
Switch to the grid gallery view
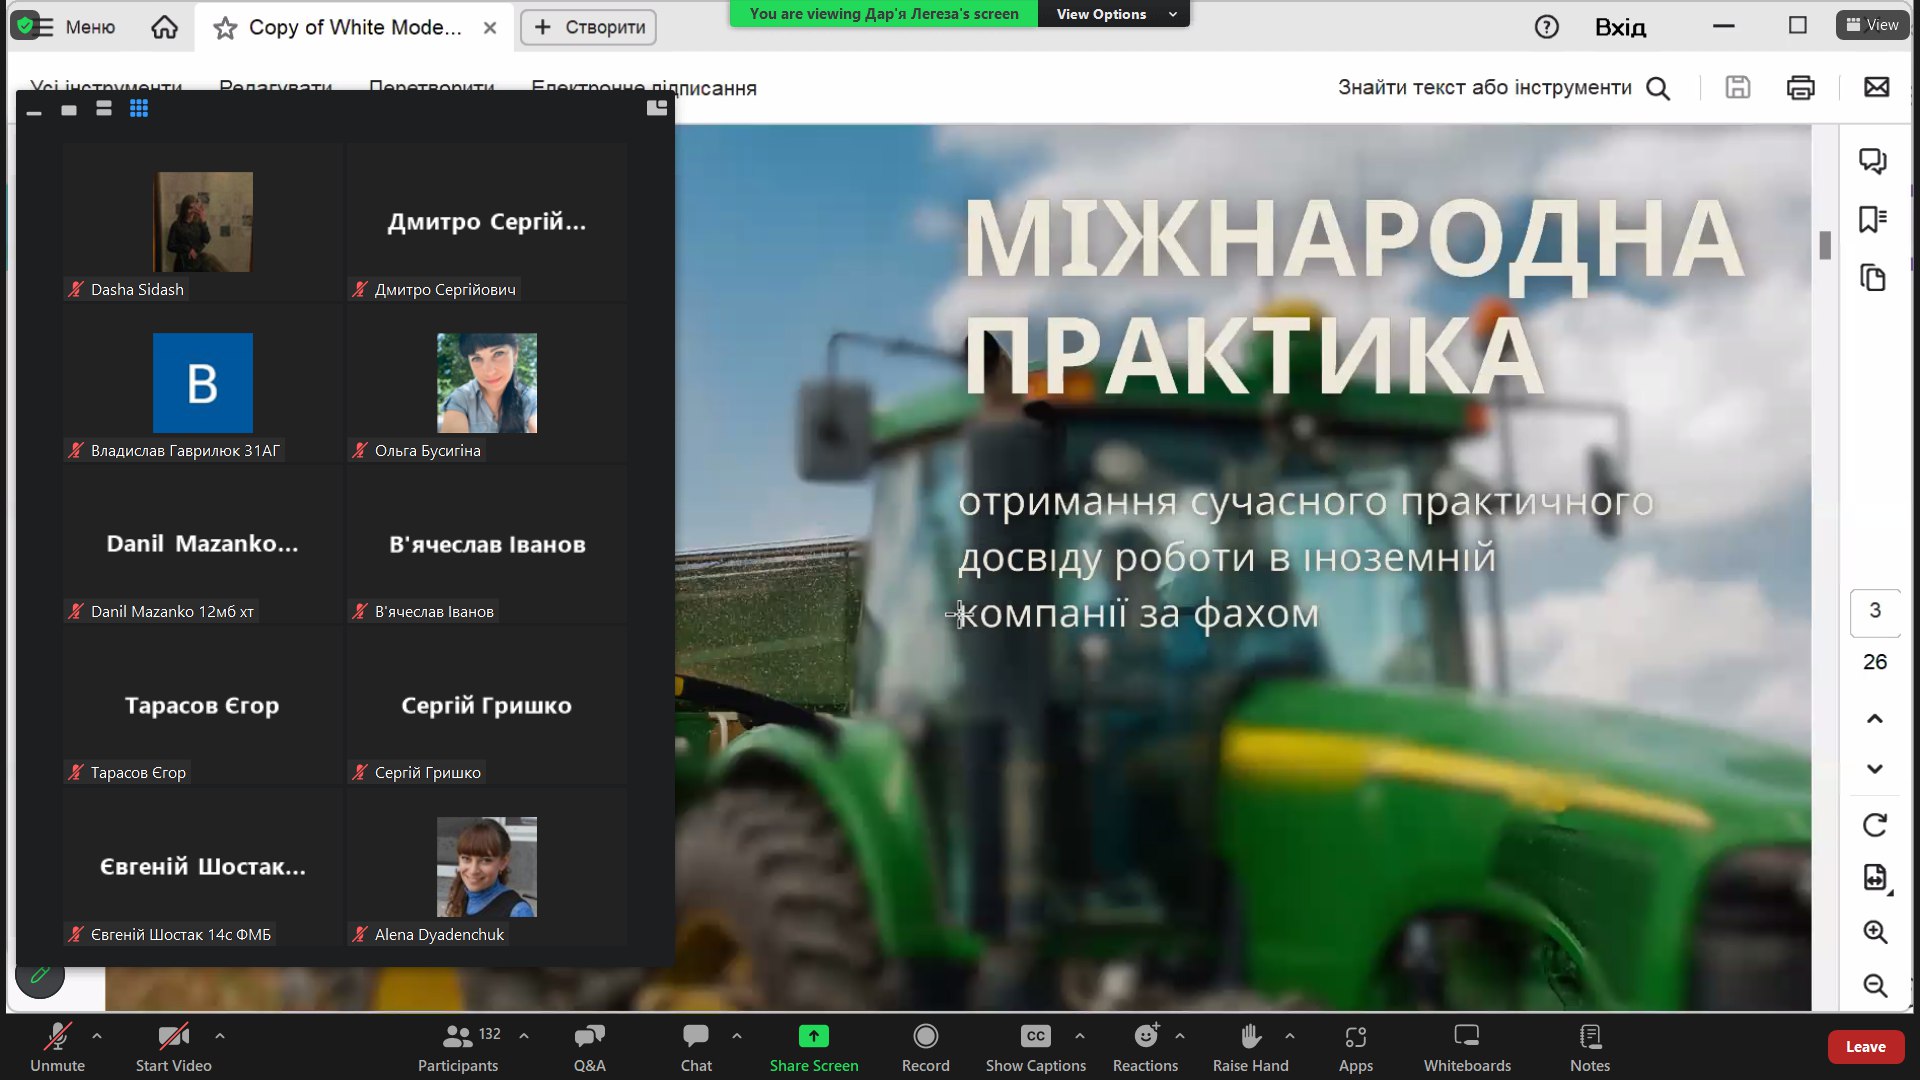click(x=139, y=109)
